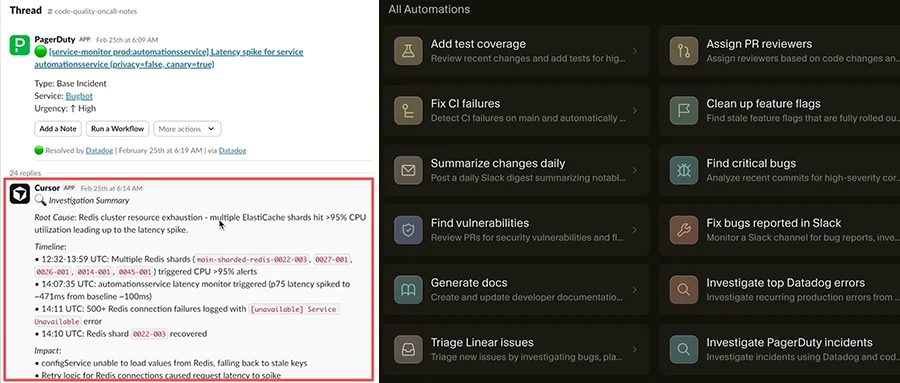Click the 0014-001 shard code tag

coord(95,272)
